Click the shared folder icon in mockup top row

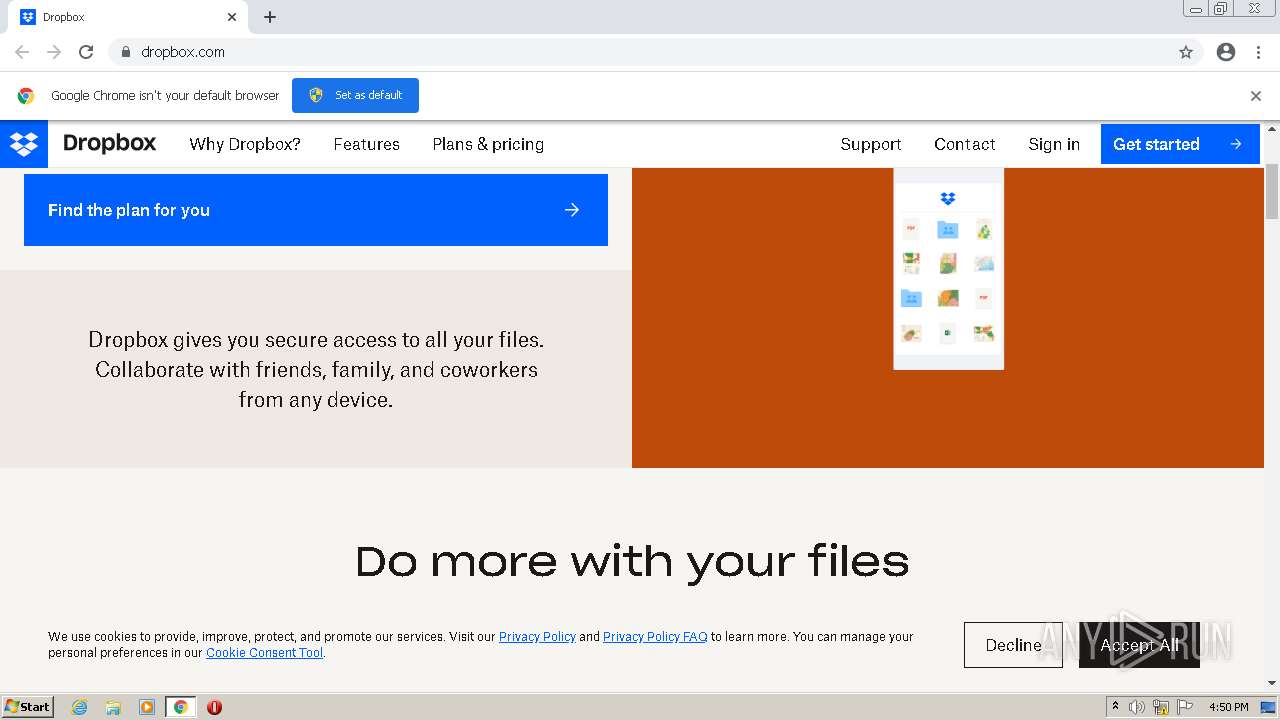(x=948, y=230)
